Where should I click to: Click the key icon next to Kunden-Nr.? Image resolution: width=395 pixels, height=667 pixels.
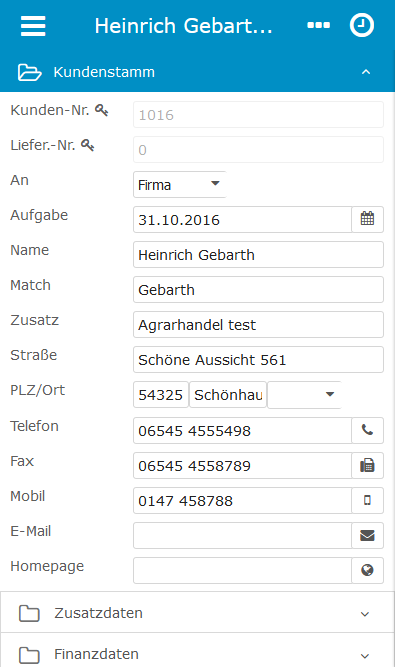(102, 110)
